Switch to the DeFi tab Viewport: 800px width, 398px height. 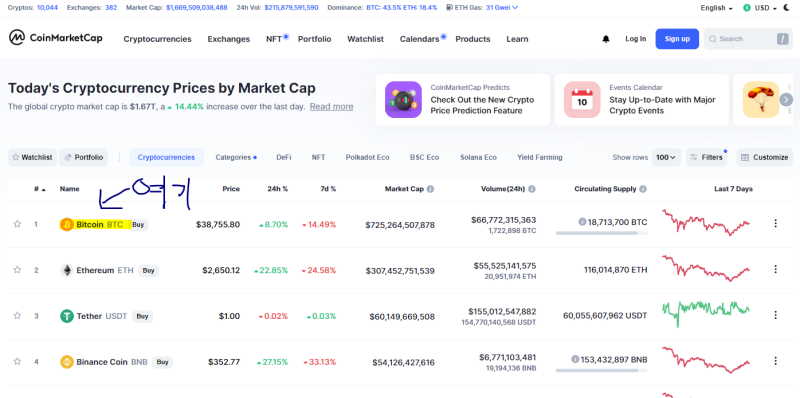pos(284,158)
